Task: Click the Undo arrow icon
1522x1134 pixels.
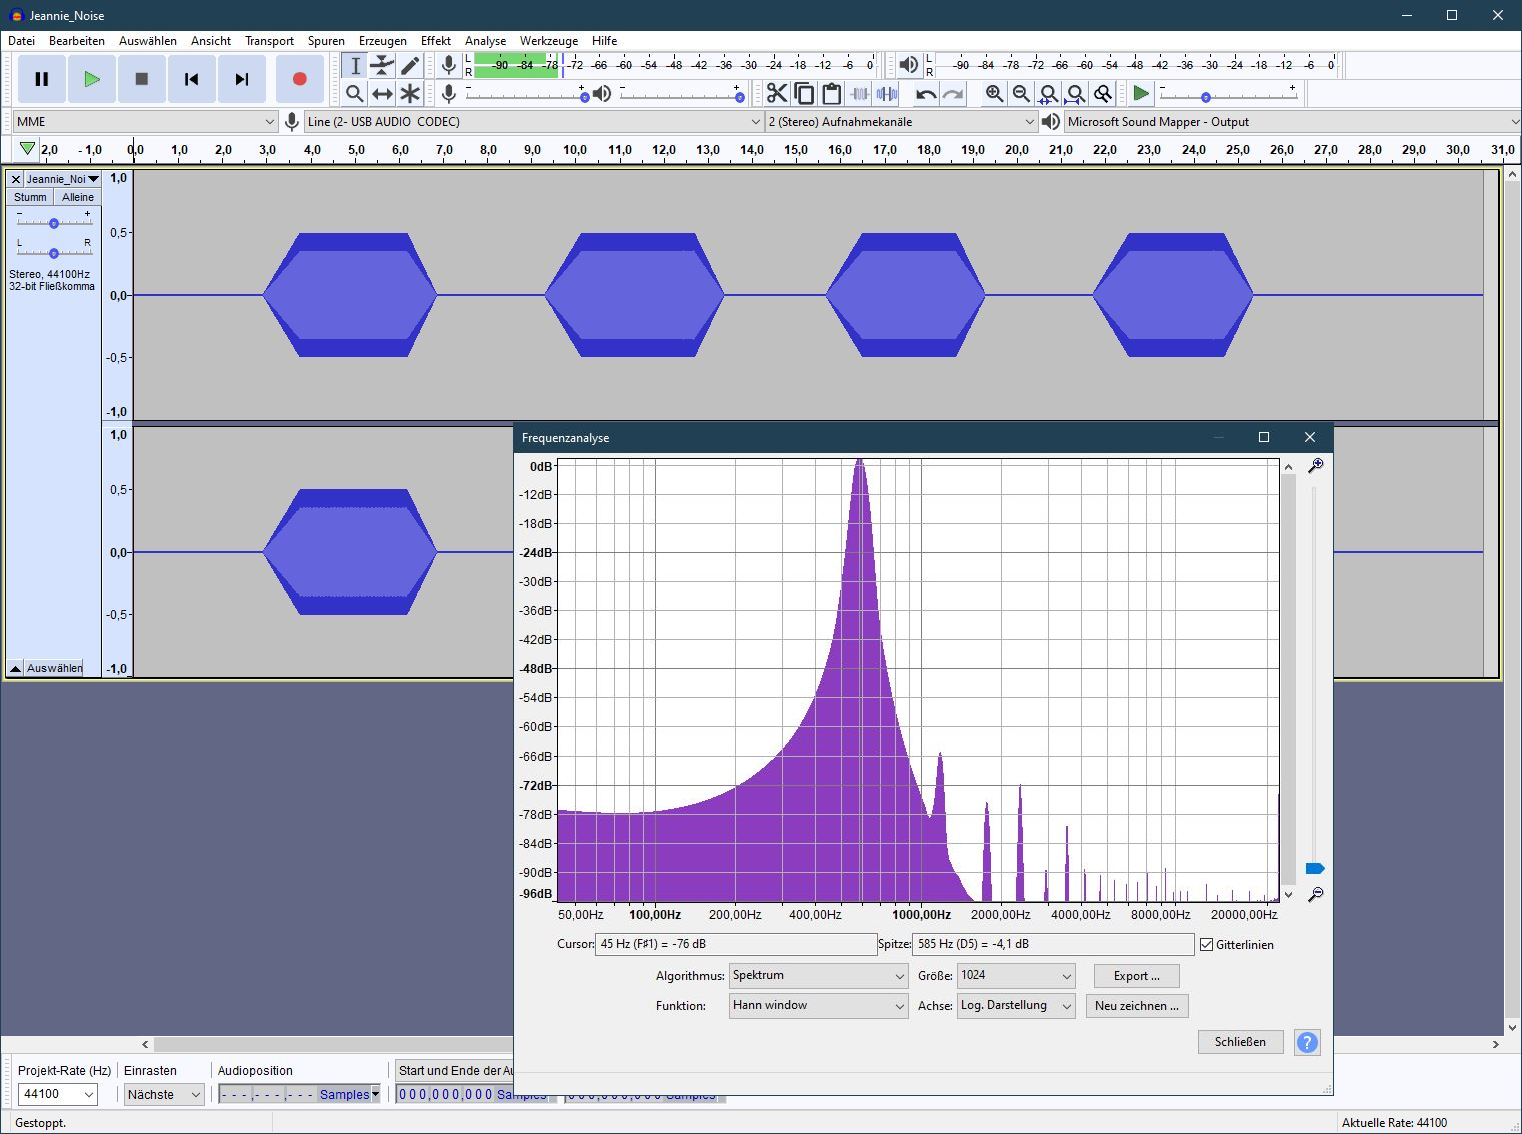Action: click(926, 94)
